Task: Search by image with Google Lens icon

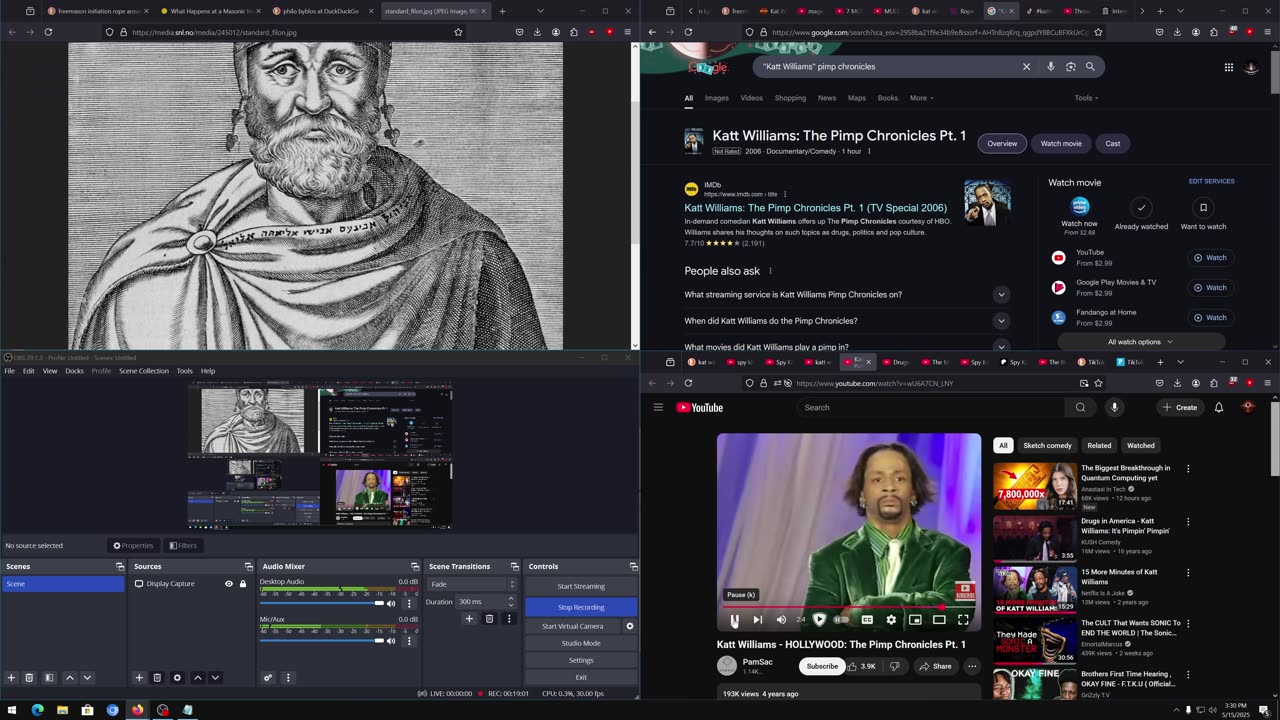Action: tap(1071, 67)
